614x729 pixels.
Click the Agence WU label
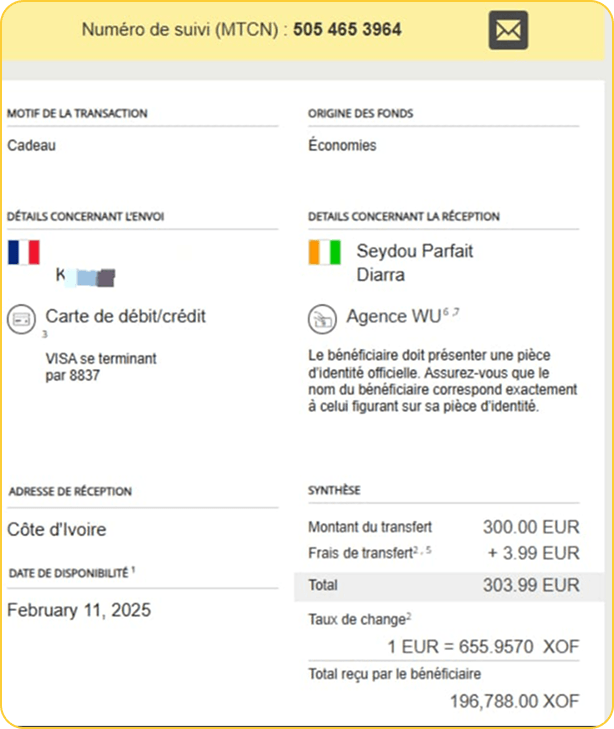392,317
